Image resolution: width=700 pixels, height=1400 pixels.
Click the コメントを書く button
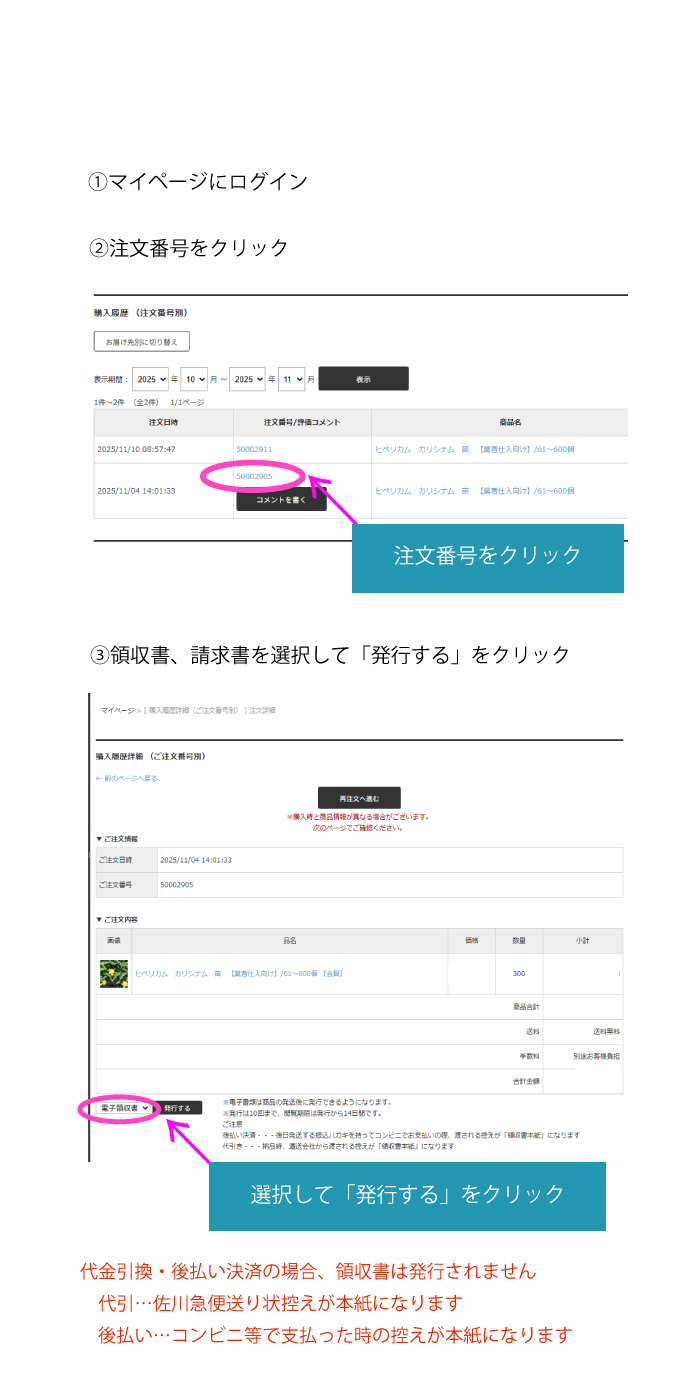point(281,501)
